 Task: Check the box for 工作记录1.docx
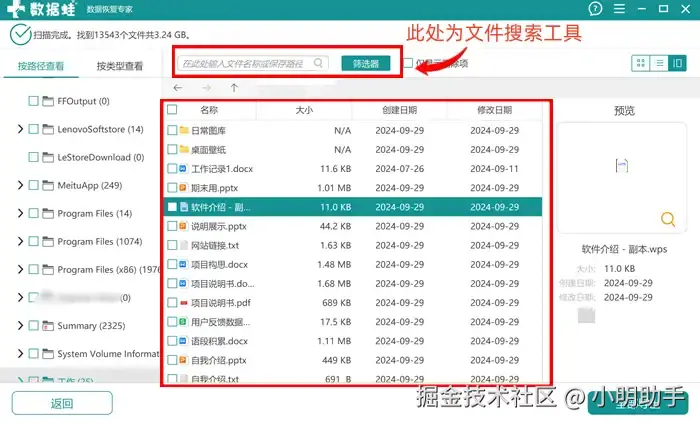(172, 168)
